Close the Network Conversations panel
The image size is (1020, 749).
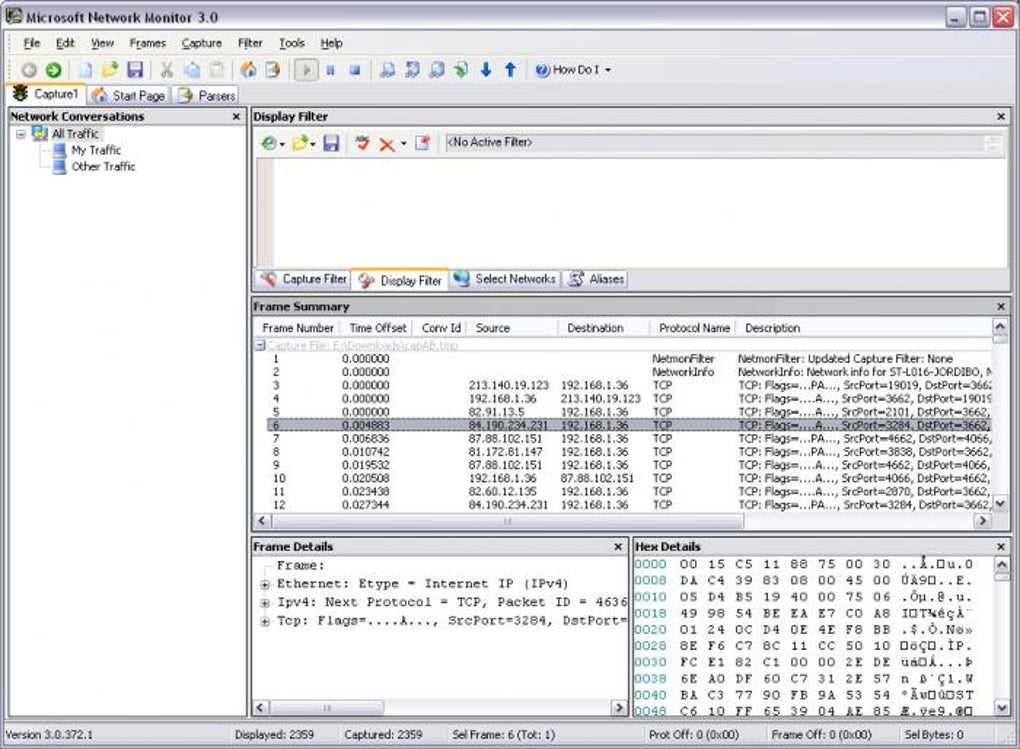click(x=236, y=117)
